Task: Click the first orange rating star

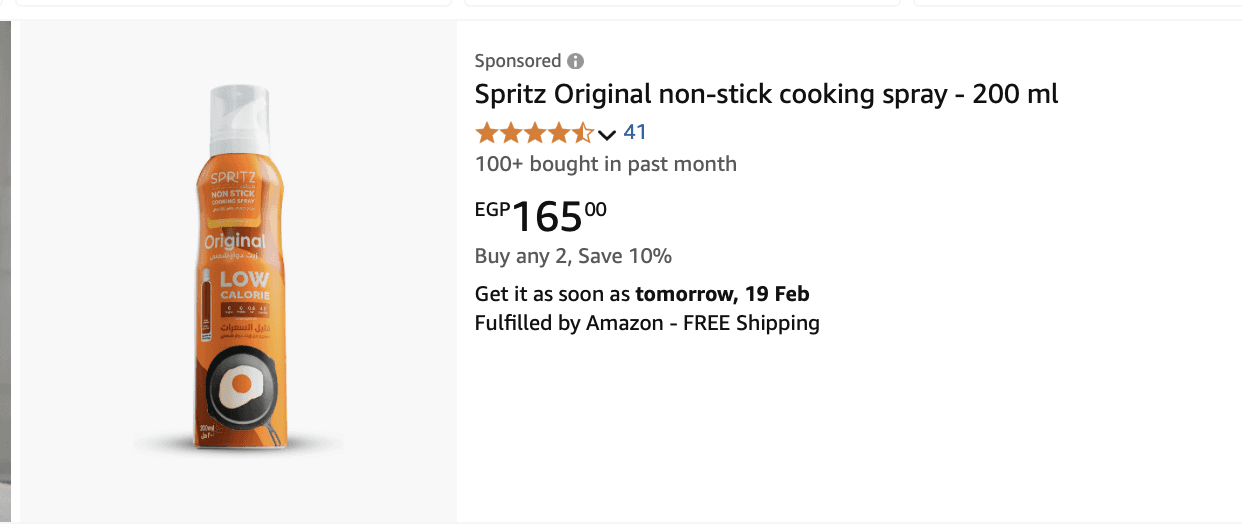Action: [487, 133]
